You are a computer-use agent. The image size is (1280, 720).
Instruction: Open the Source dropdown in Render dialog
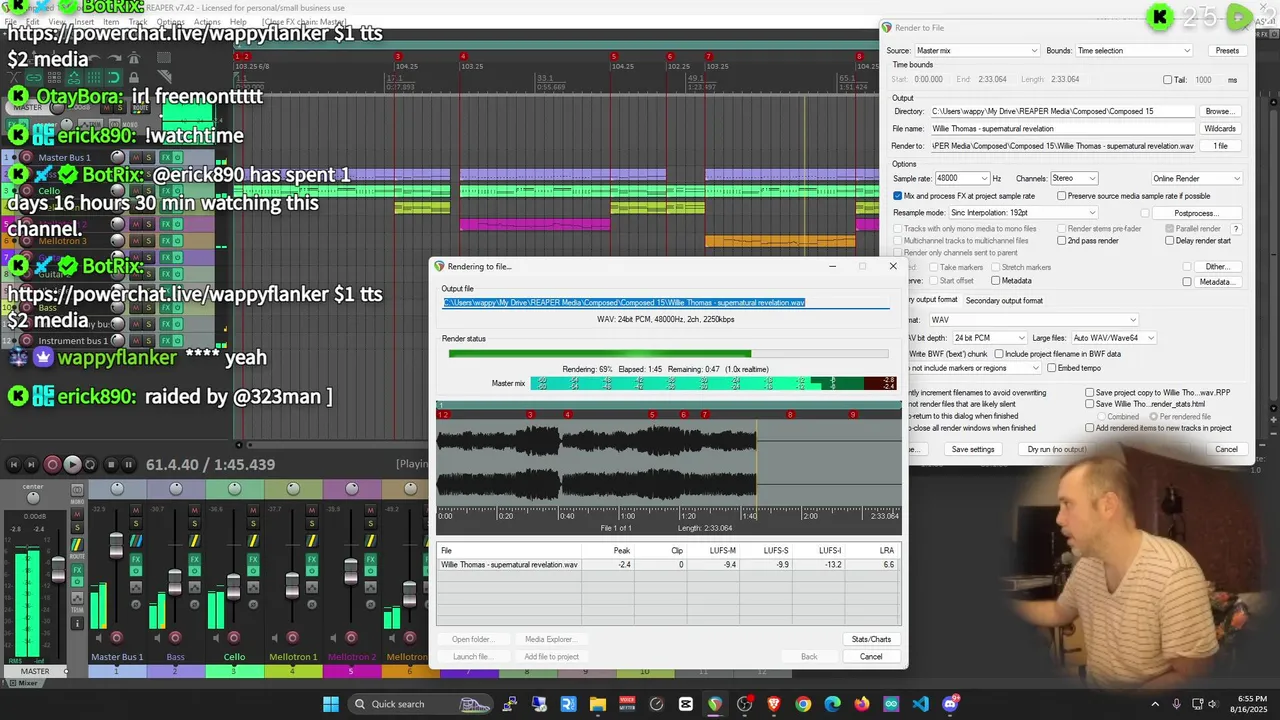coord(977,50)
